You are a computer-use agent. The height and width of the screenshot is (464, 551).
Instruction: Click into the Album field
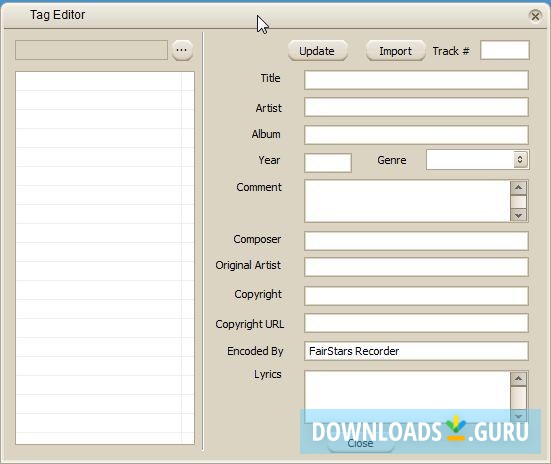(x=416, y=135)
